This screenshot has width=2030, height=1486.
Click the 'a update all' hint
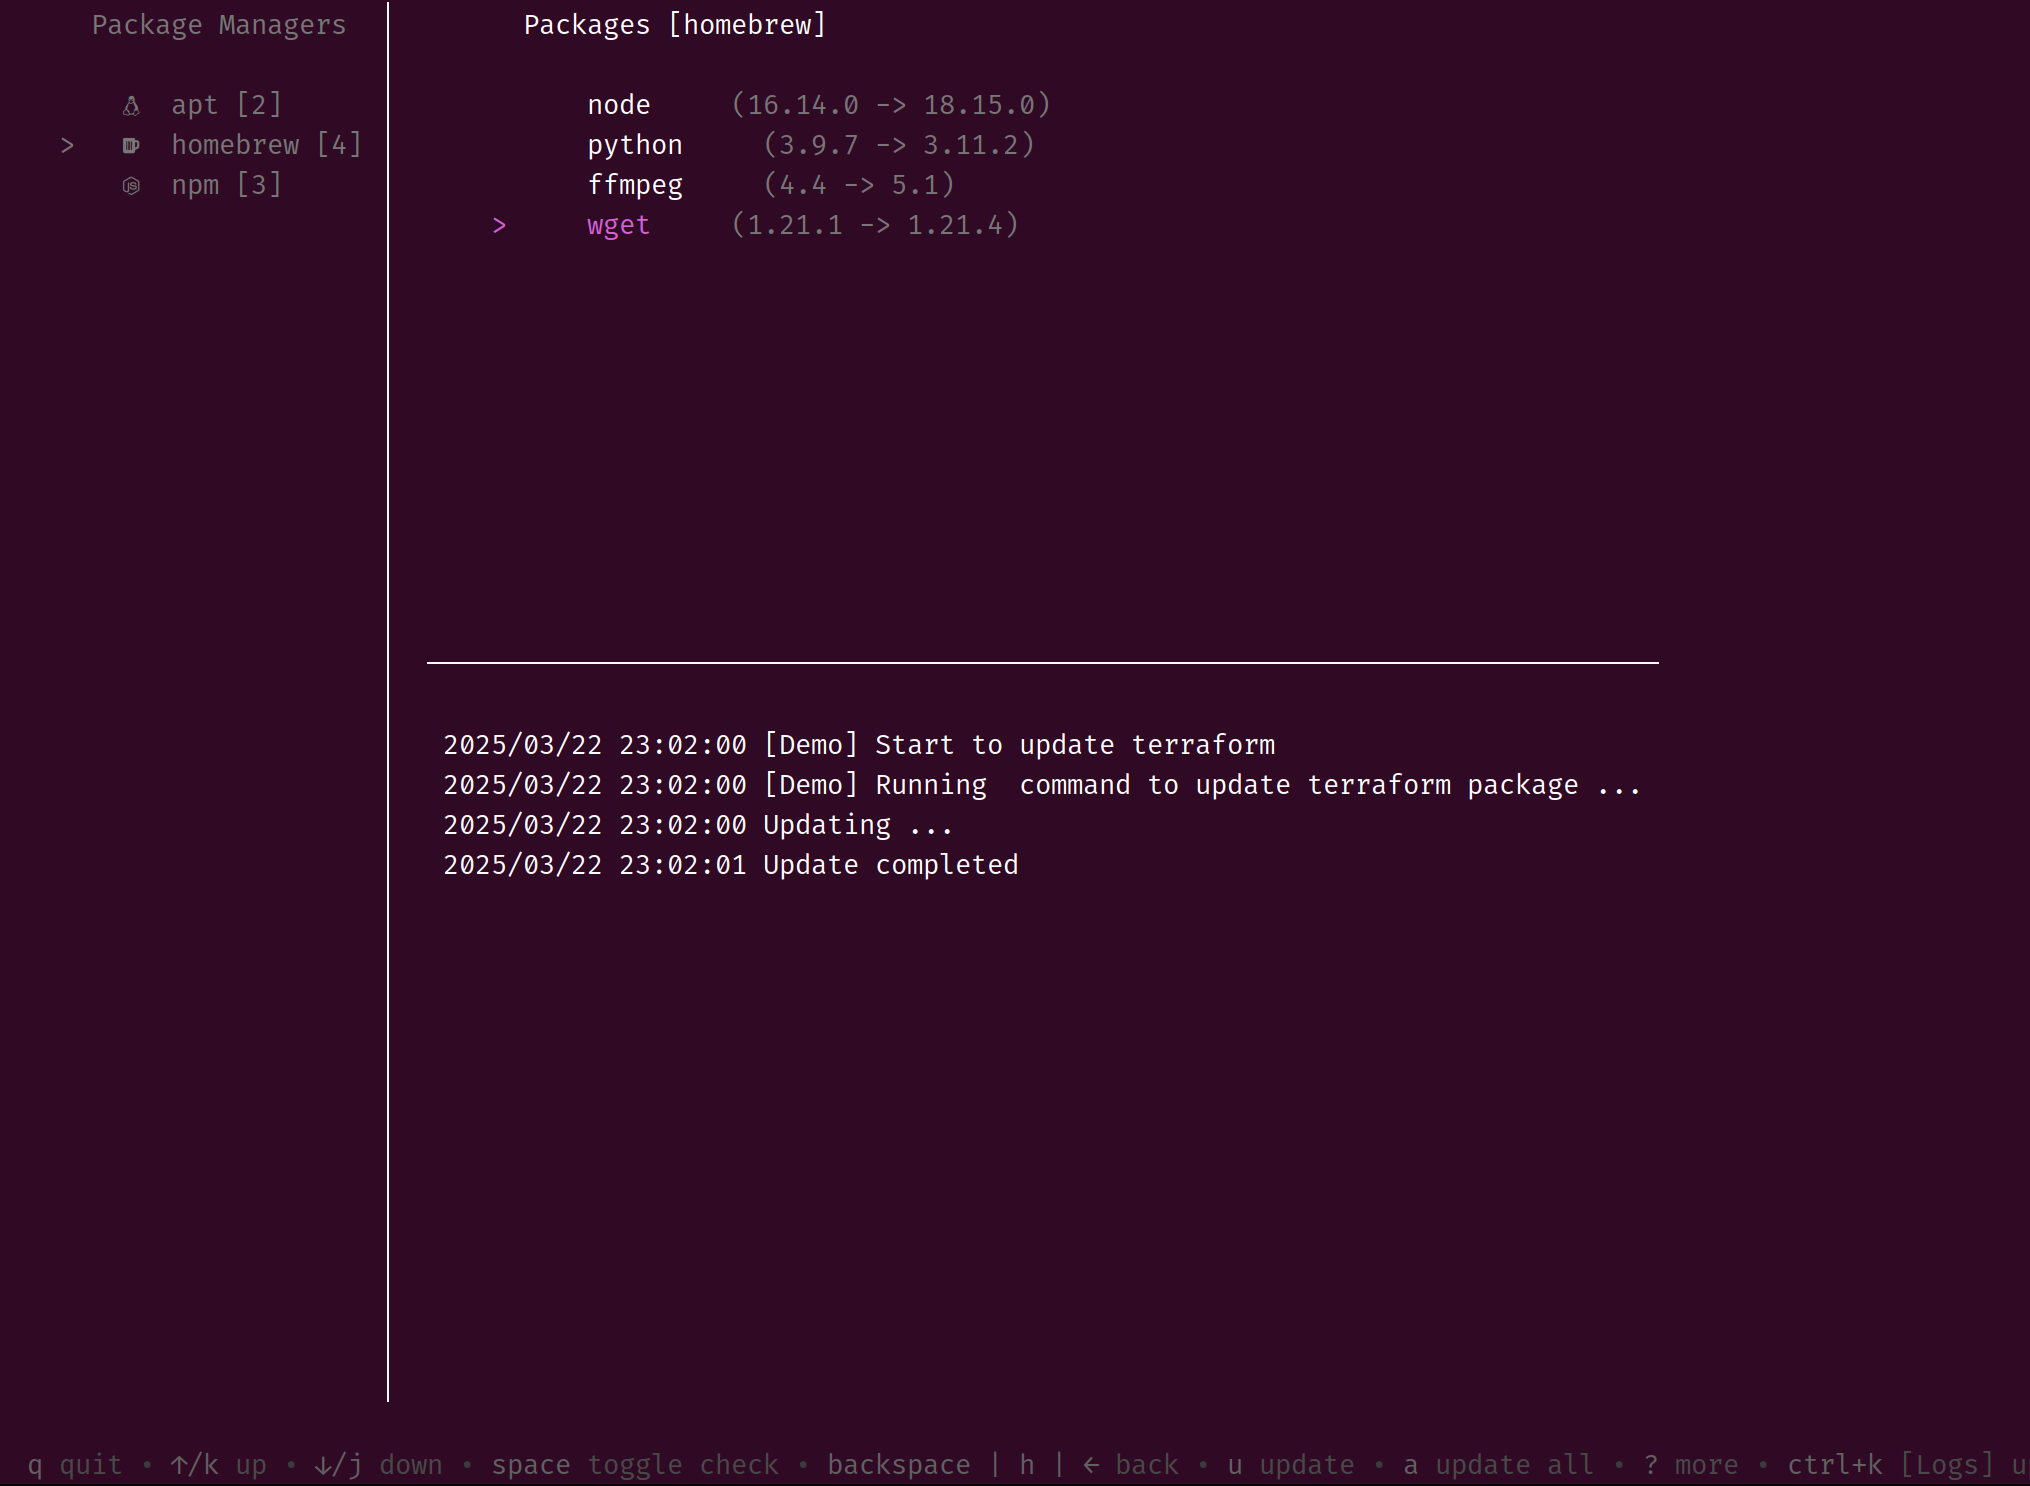click(1499, 1465)
